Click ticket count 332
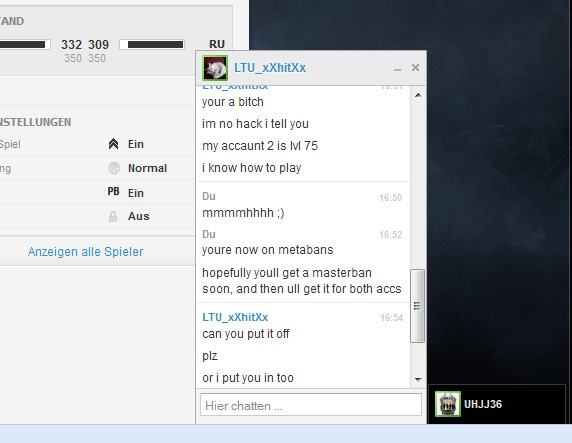Screen dimensions: 572x443 click(x=72, y=45)
